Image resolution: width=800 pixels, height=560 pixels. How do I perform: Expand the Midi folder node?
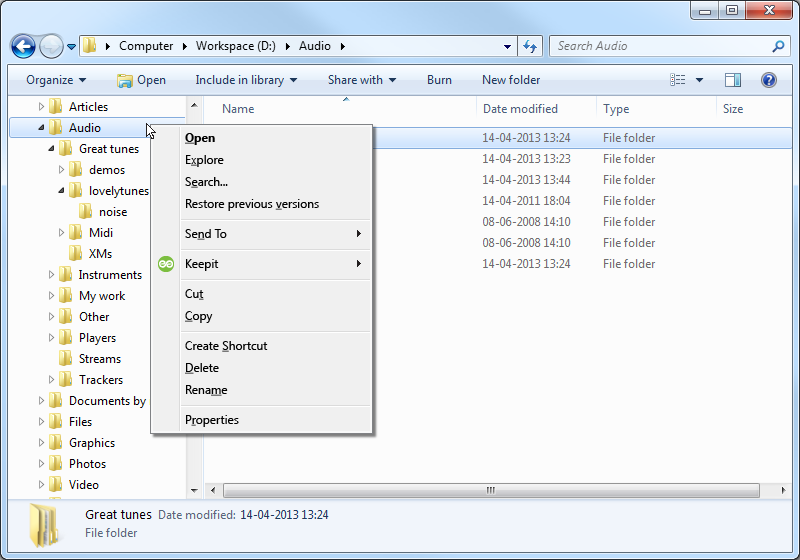[x=61, y=233]
